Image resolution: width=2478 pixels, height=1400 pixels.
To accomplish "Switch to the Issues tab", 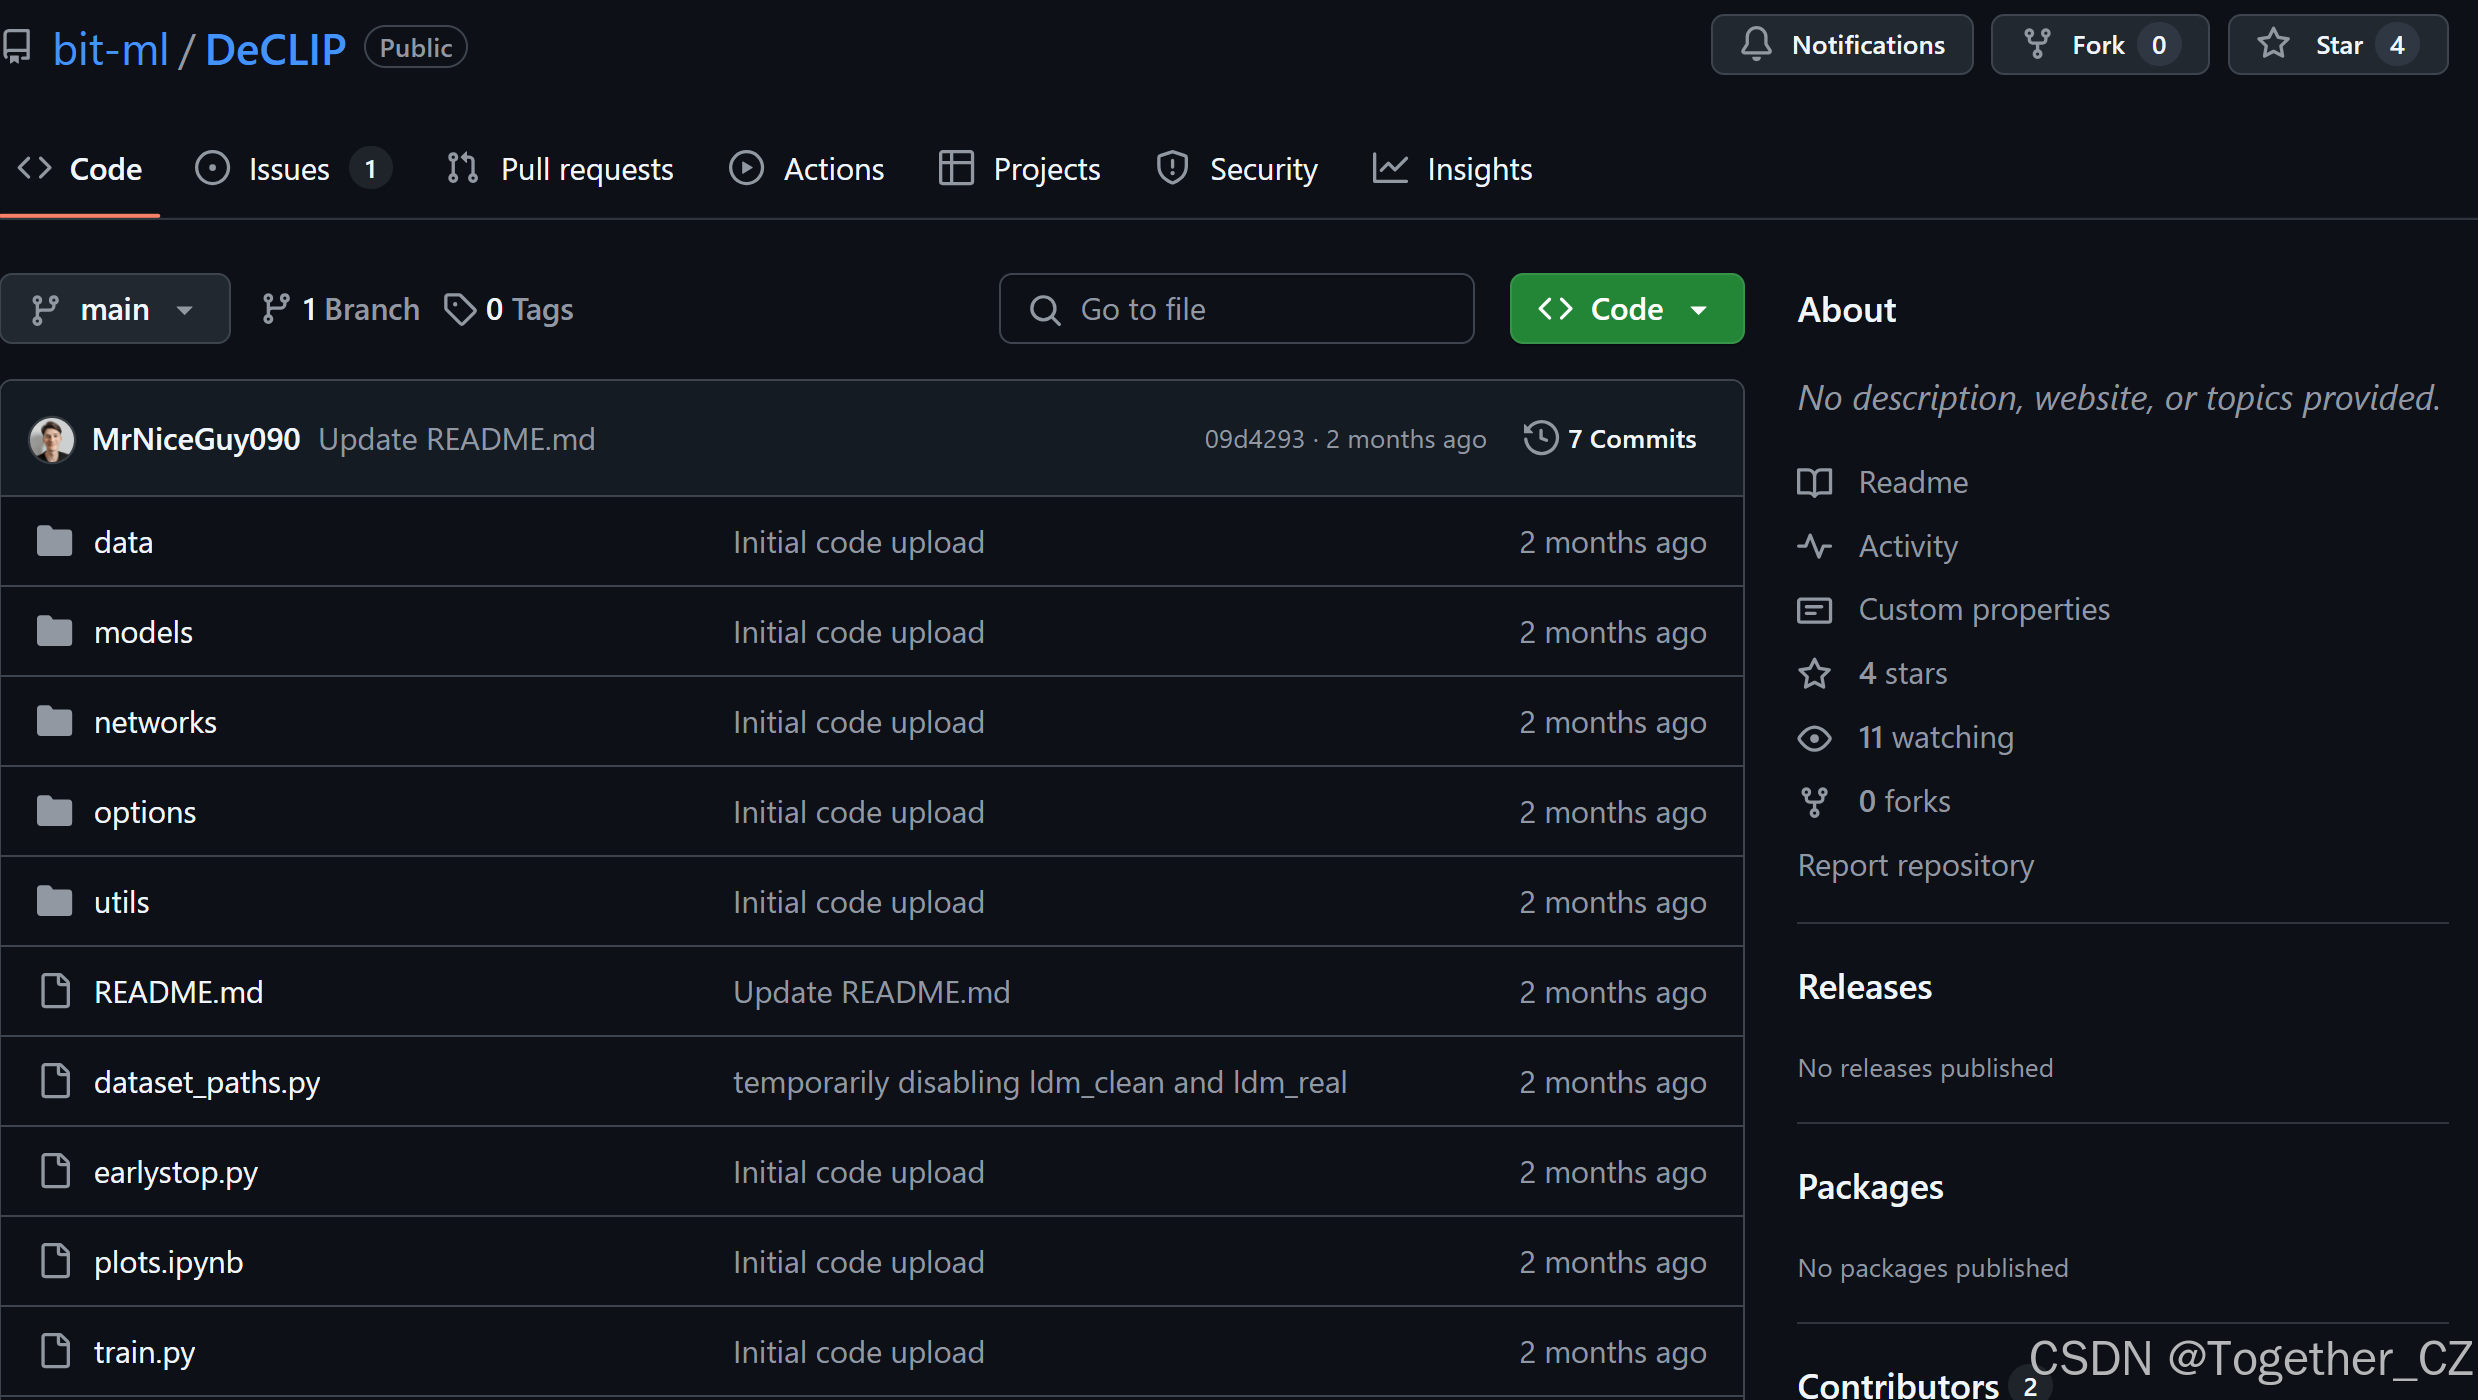I will 288,169.
